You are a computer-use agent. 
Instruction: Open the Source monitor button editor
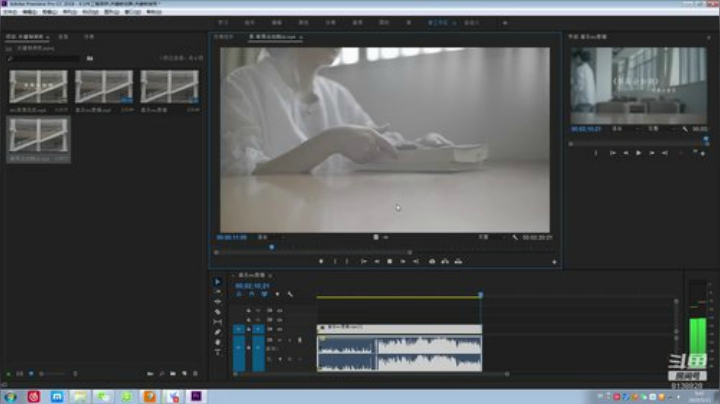554,262
